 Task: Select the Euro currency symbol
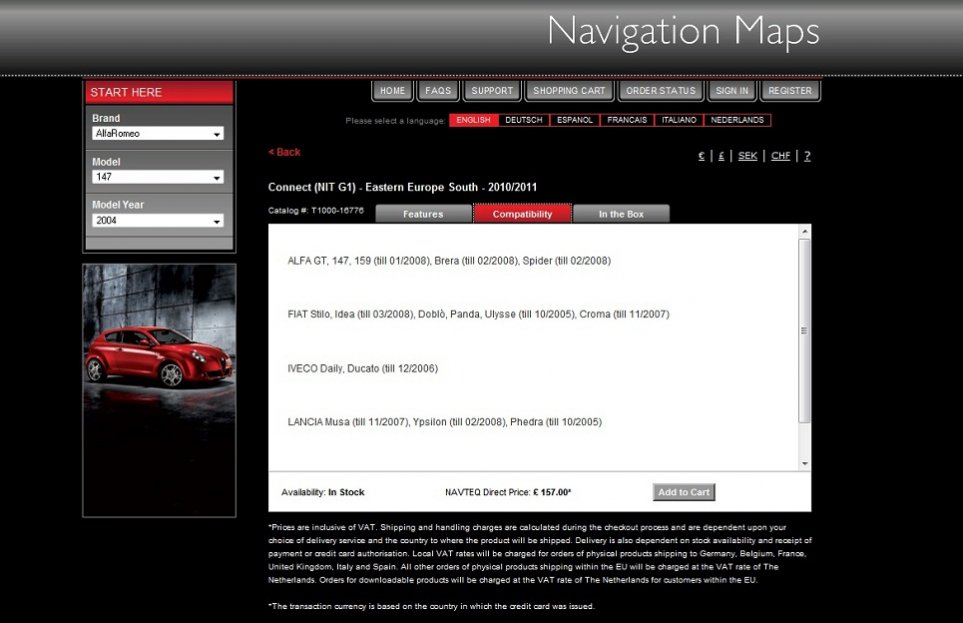pos(701,156)
